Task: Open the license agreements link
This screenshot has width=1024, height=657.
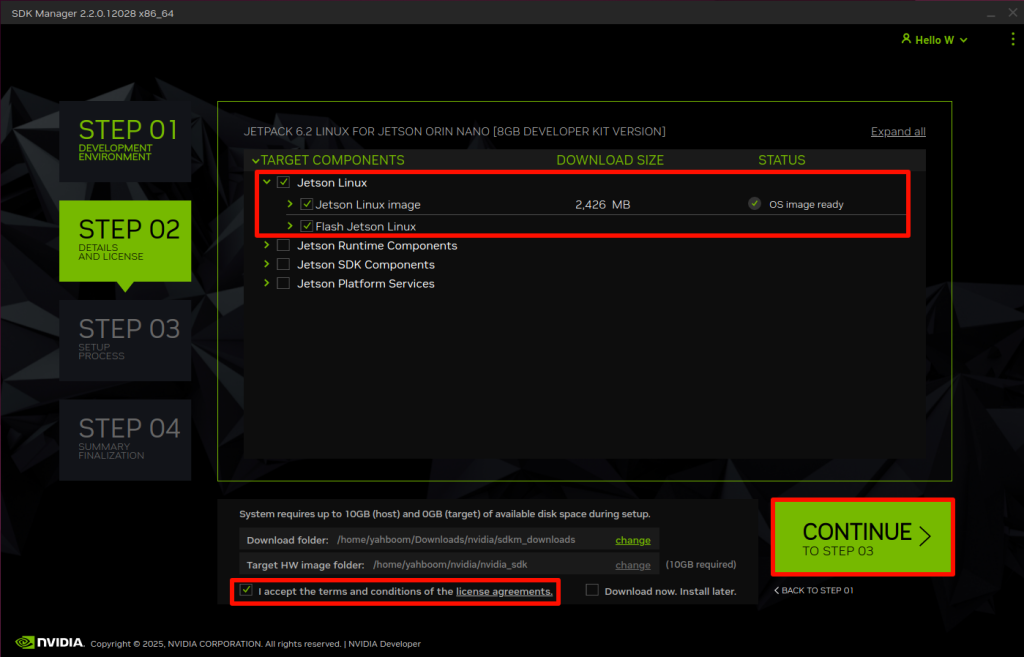Action: (504, 592)
